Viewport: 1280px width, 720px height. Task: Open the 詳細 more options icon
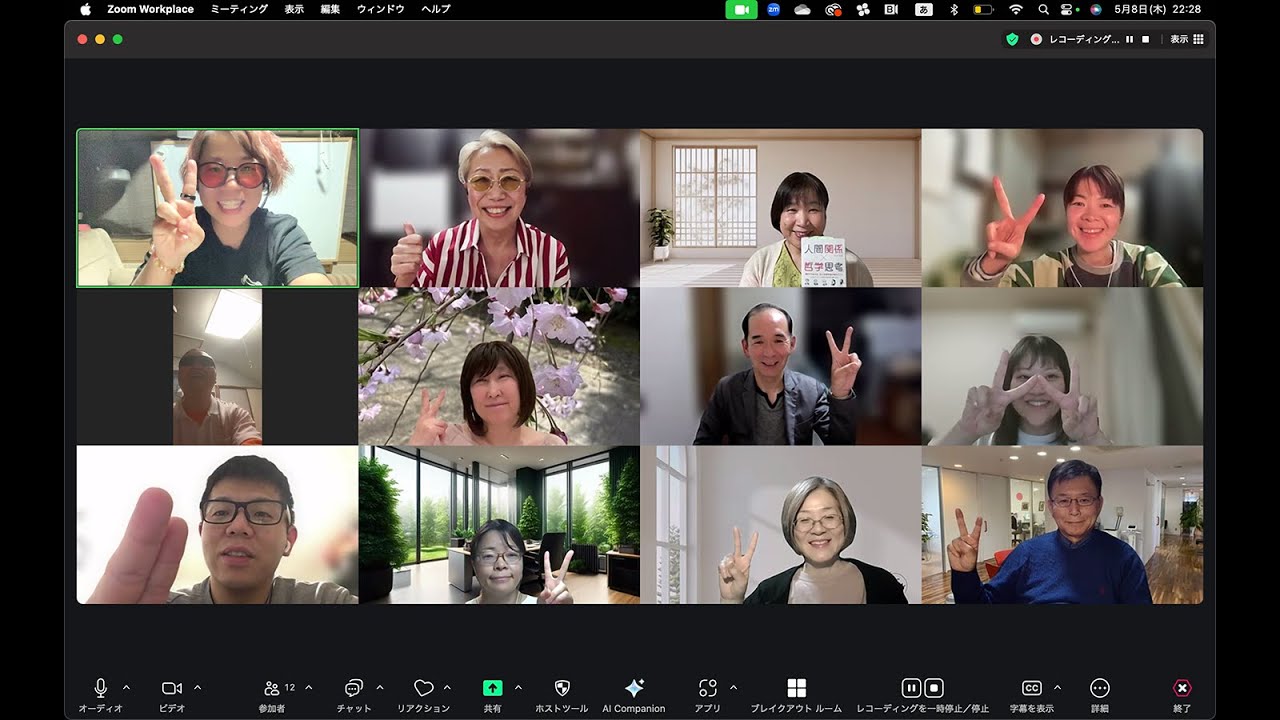pyautogui.click(x=1099, y=688)
